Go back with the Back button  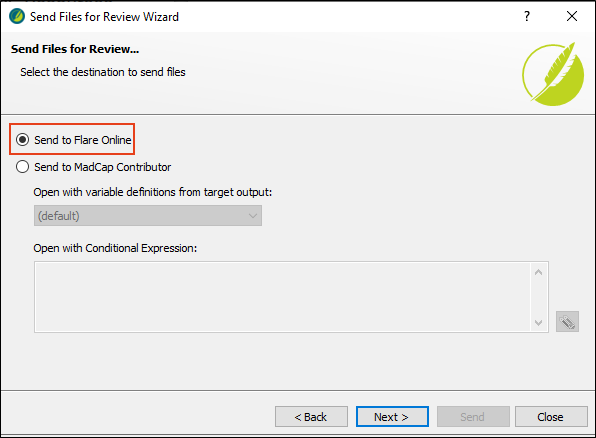(x=311, y=417)
